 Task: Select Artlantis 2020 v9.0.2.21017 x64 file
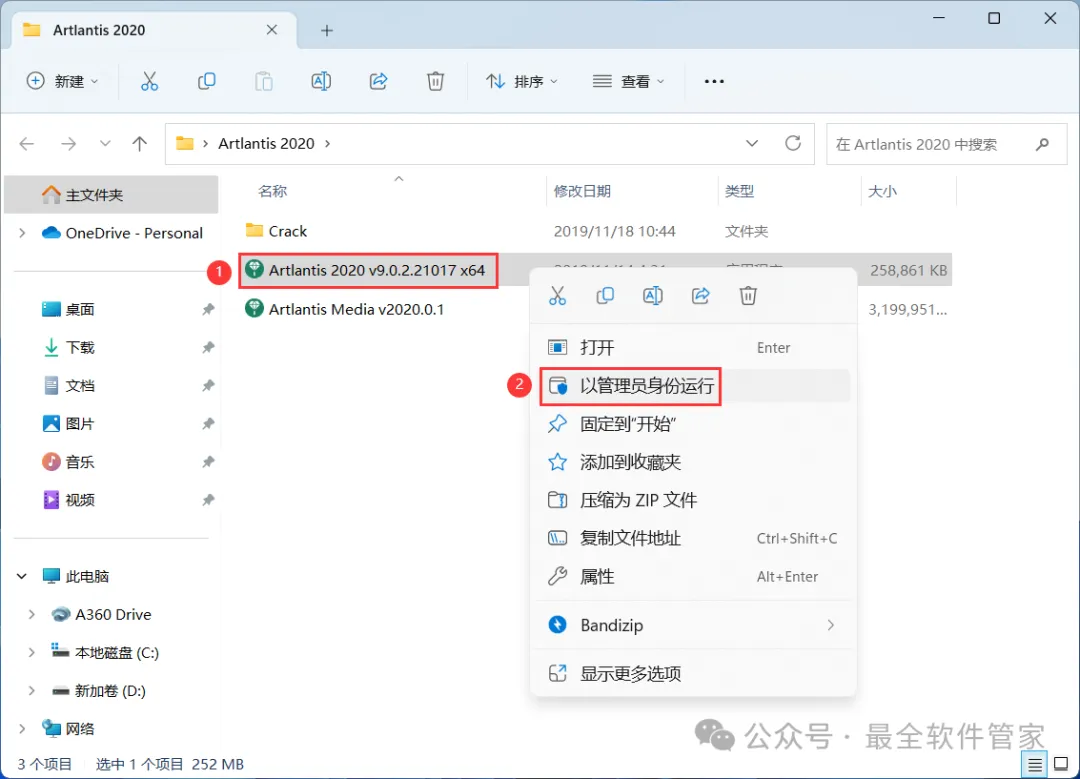[x=376, y=270]
